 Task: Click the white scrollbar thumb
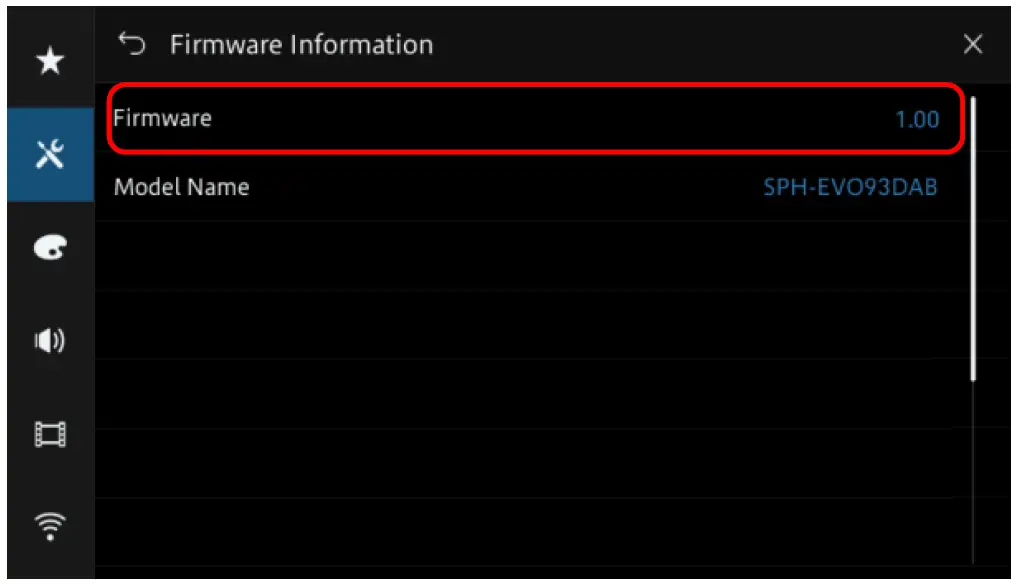pyautogui.click(x=973, y=240)
